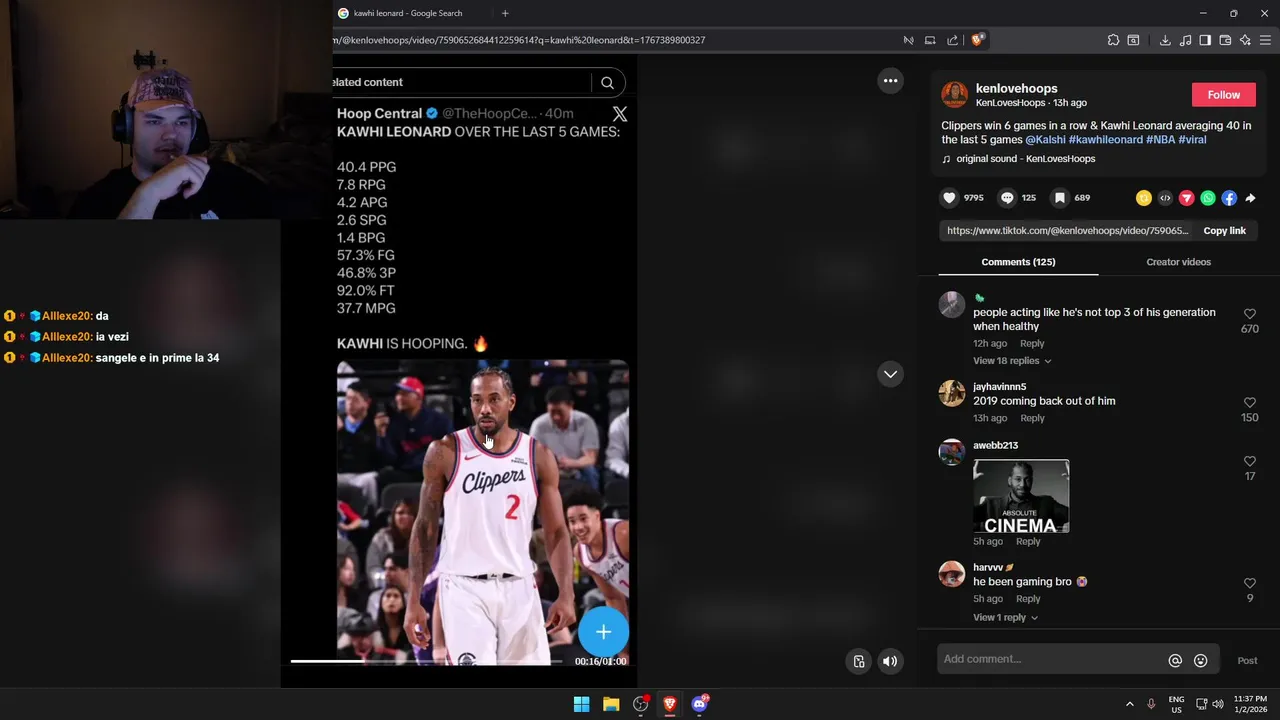Viewport: 1280px width, 720px height.
Task: Click kenlovehoops profile avatar
Action: 955,95
